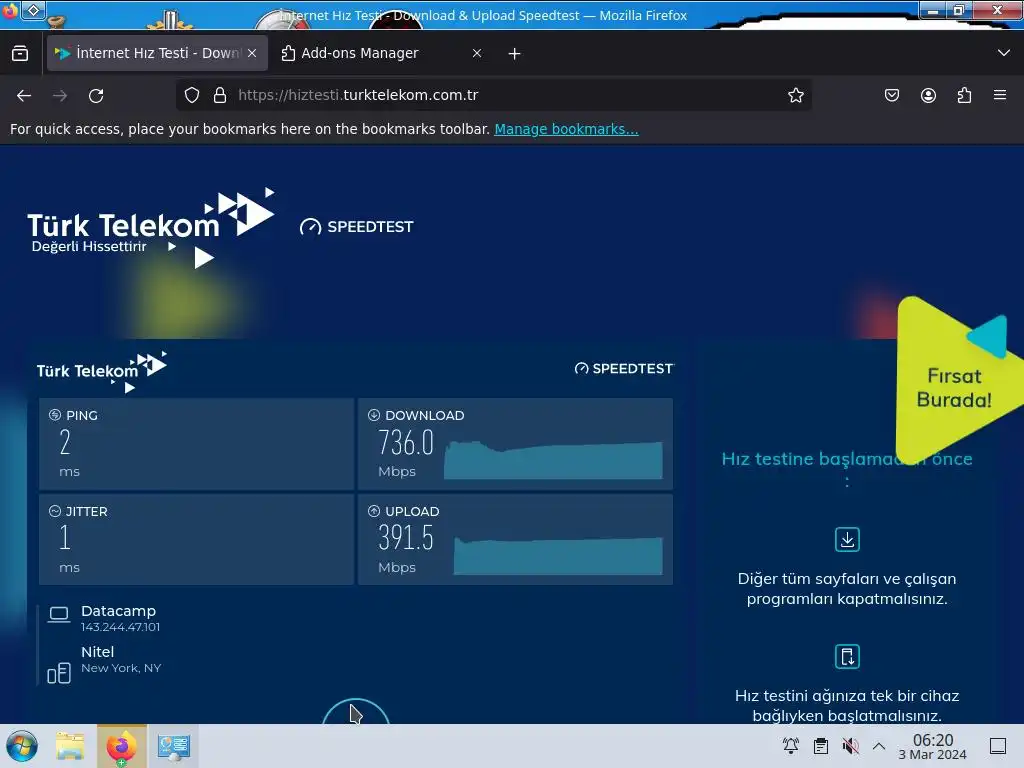Viewport: 1024px width, 768px height.
Task: Open the Firefox account icon
Action: click(x=928, y=95)
